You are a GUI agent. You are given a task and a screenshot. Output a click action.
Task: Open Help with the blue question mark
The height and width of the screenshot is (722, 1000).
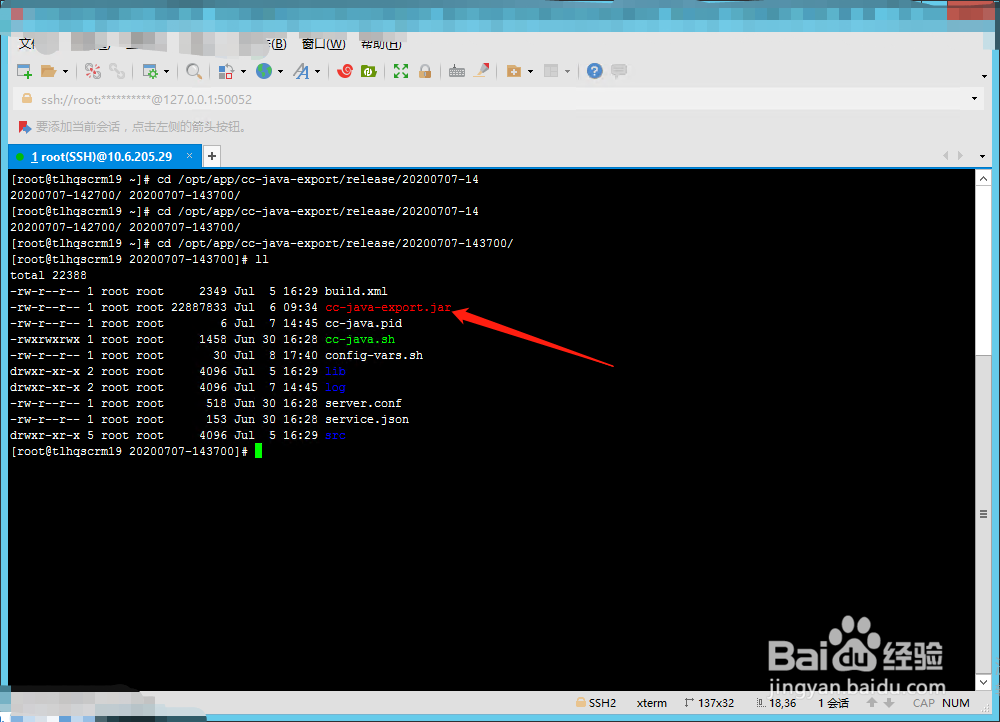(594, 71)
